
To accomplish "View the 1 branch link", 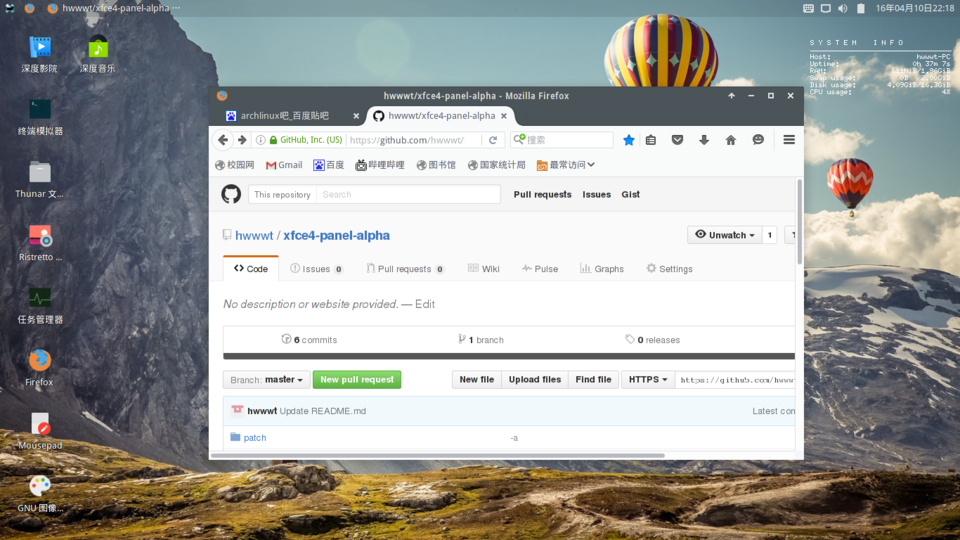I will (x=481, y=340).
